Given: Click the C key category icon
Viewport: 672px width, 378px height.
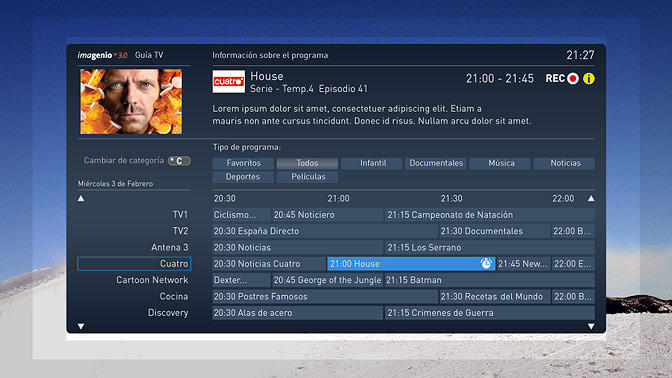Looking at the screenshot, I should coord(179,161).
